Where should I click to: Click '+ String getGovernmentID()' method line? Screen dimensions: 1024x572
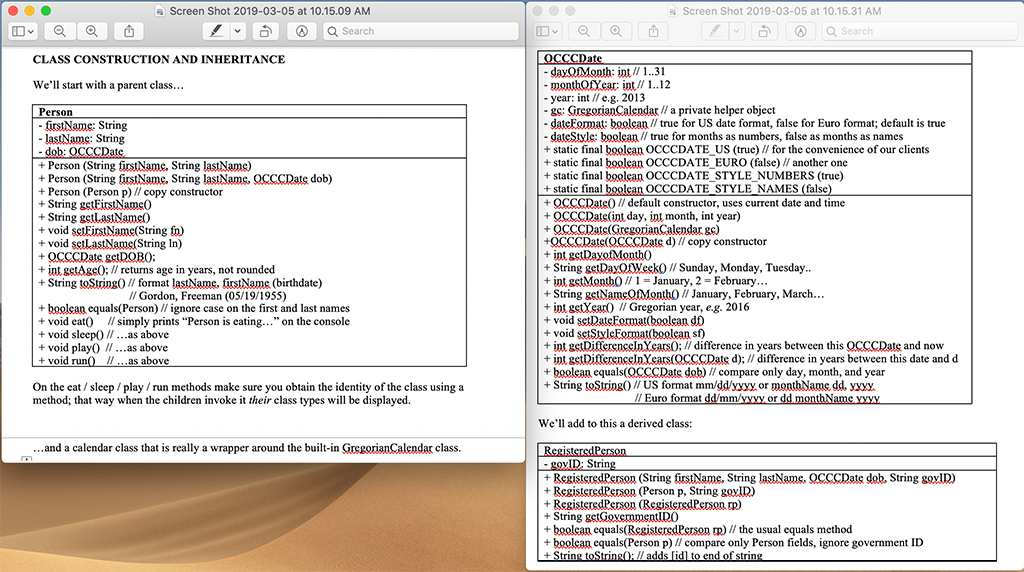pyautogui.click(x=611, y=516)
